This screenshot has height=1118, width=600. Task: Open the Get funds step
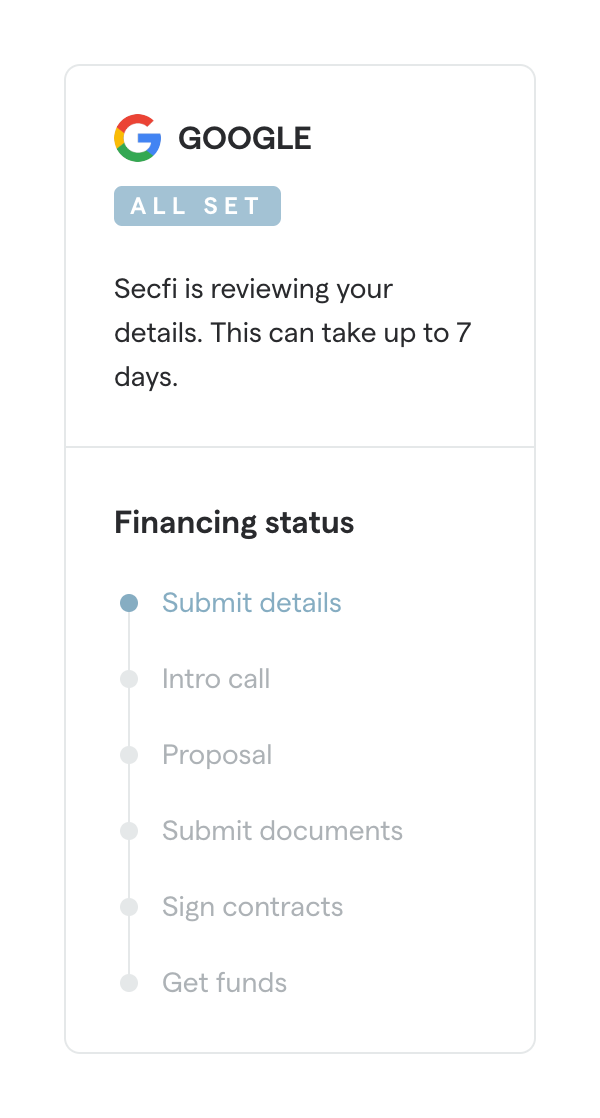tap(224, 983)
